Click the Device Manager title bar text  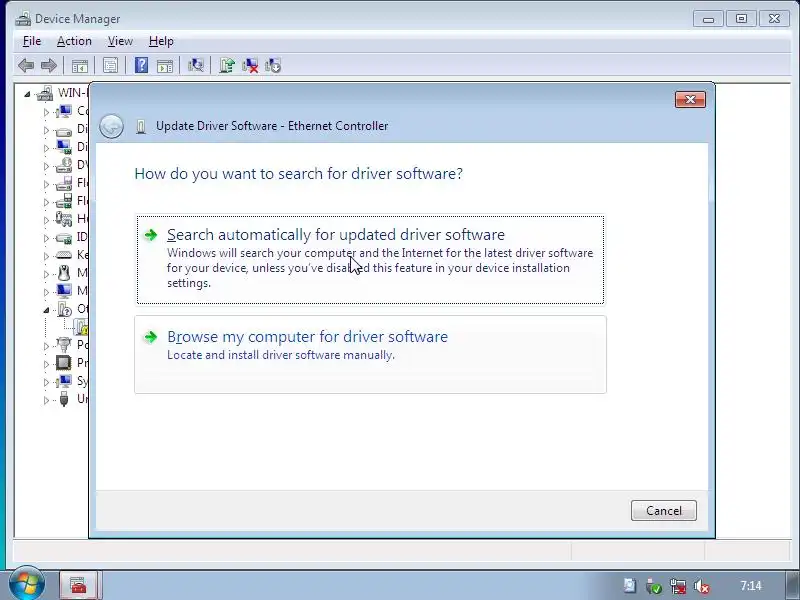click(78, 19)
